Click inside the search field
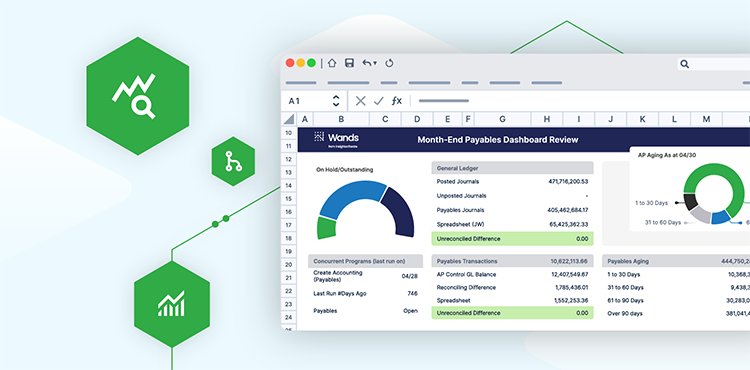750x370 pixels. coord(714,64)
